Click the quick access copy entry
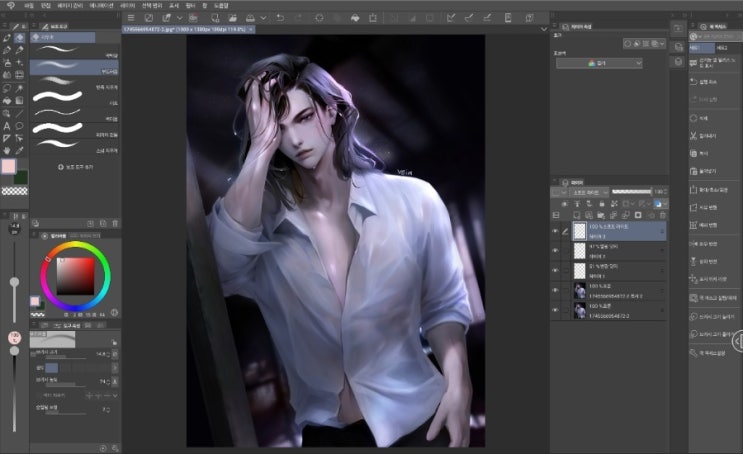Viewport: 743px width, 454px height. coord(700,154)
